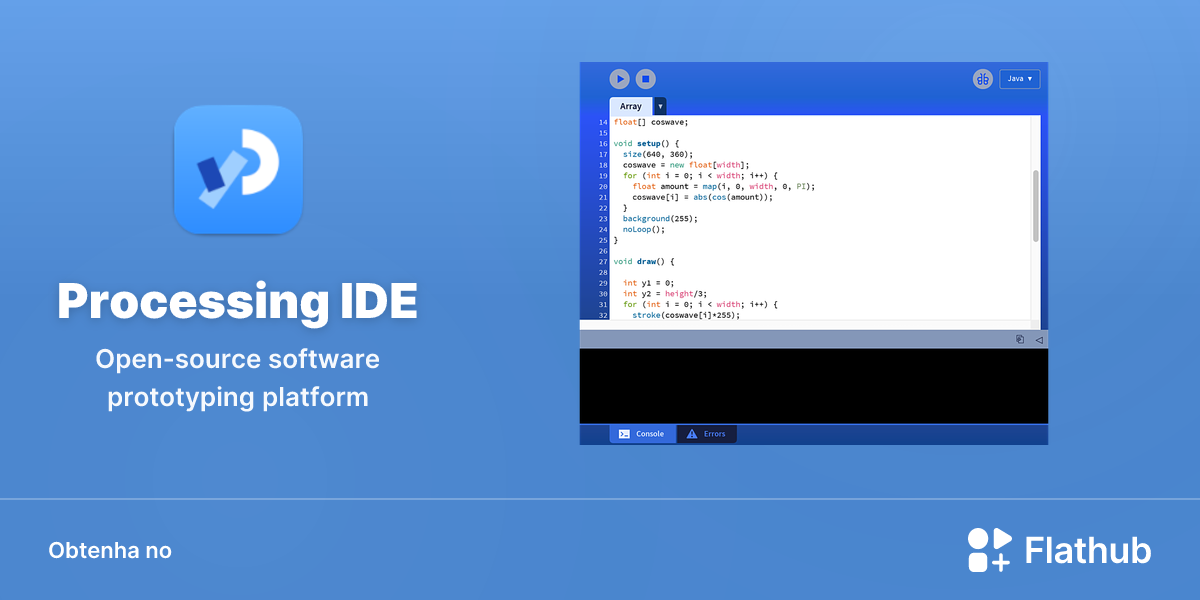Click the 'background(255);' line
Screen dimensions: 1200x600
coord(660,219)
